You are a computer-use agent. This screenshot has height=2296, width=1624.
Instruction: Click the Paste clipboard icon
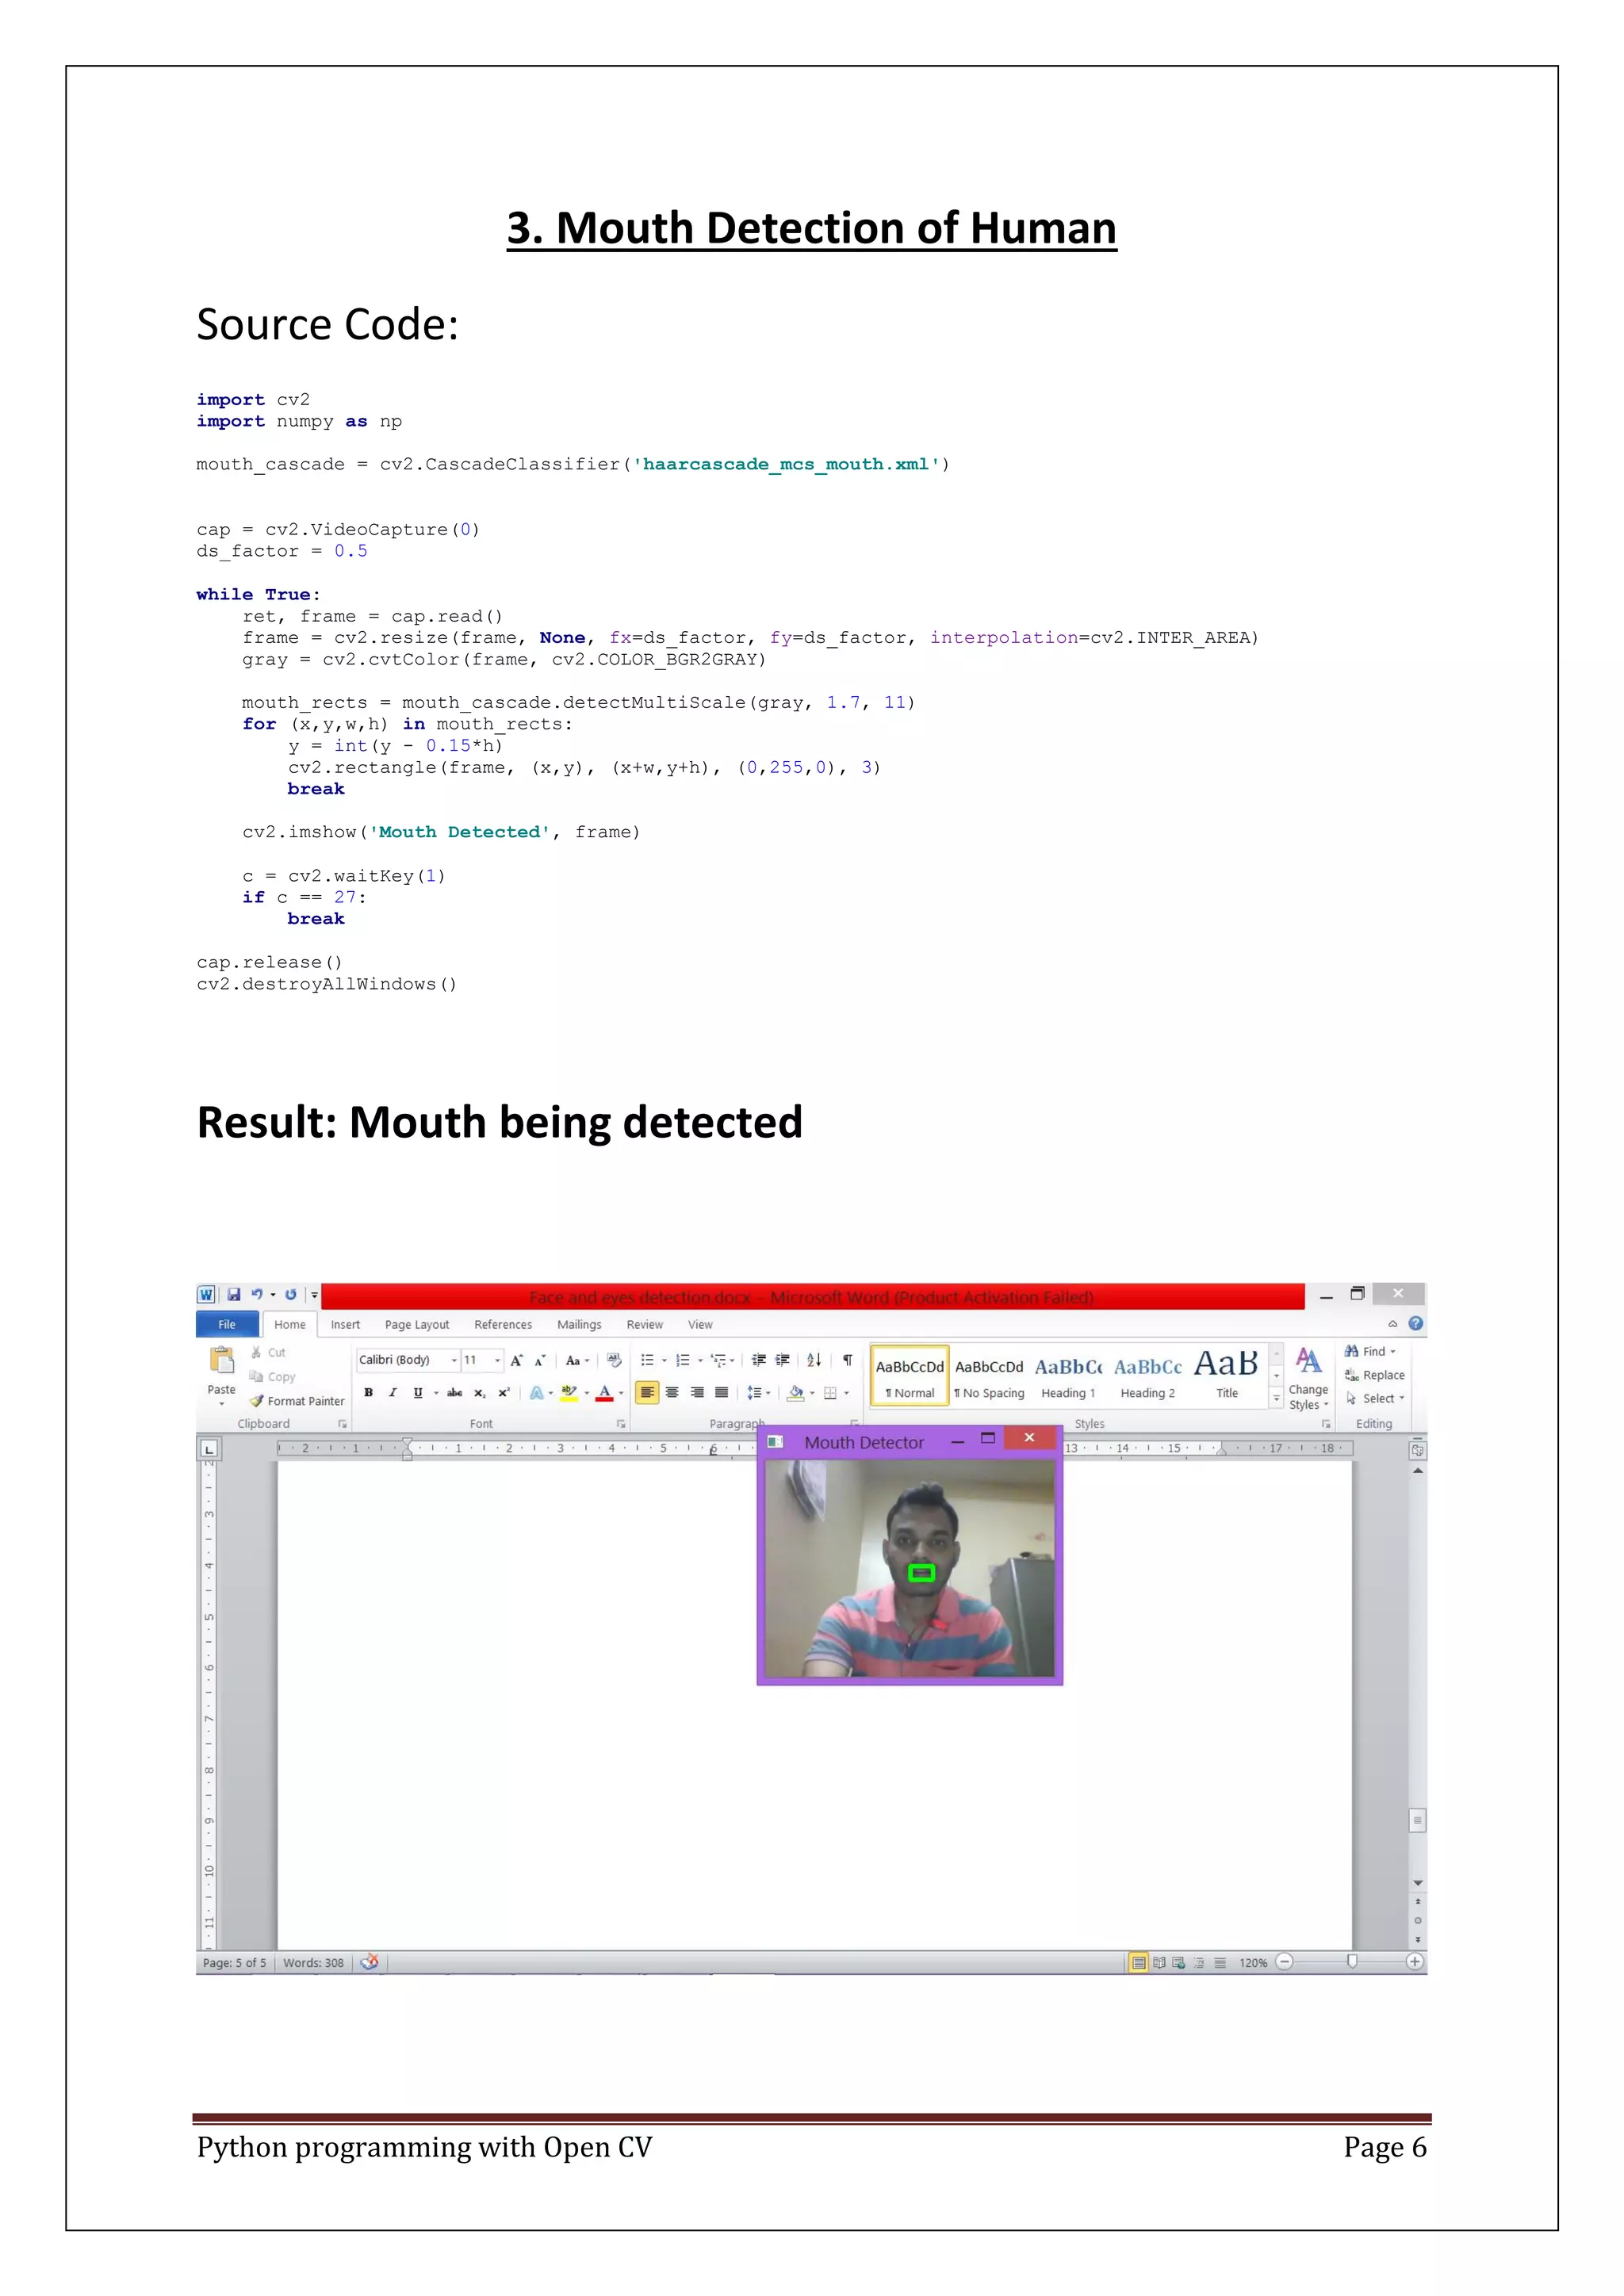[221, 1364]
